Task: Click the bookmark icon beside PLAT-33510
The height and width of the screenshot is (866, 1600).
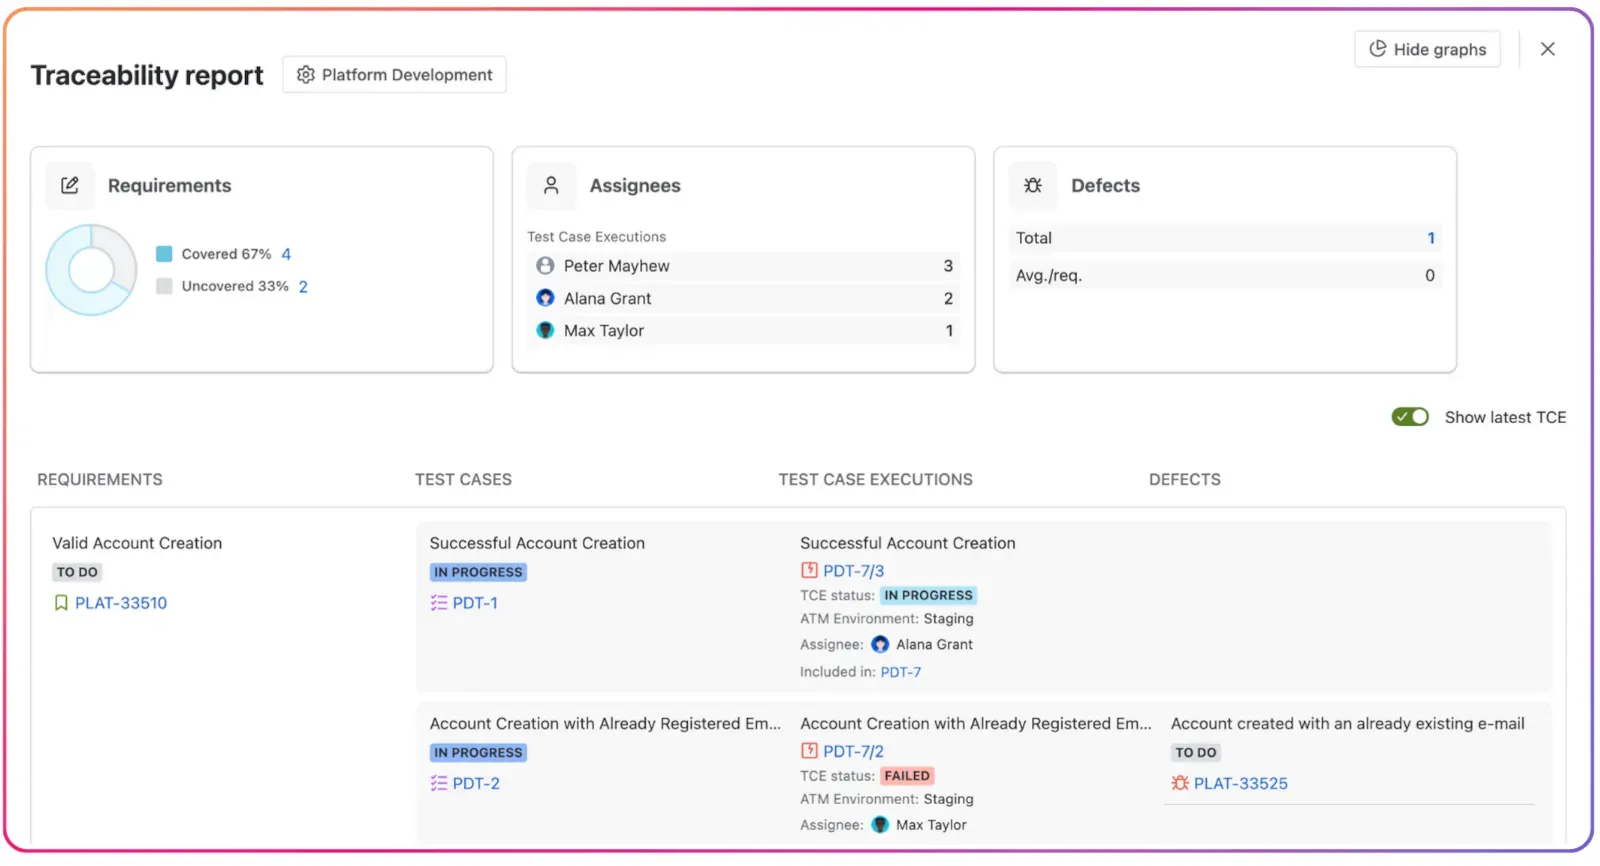Action: coord(61,603)
